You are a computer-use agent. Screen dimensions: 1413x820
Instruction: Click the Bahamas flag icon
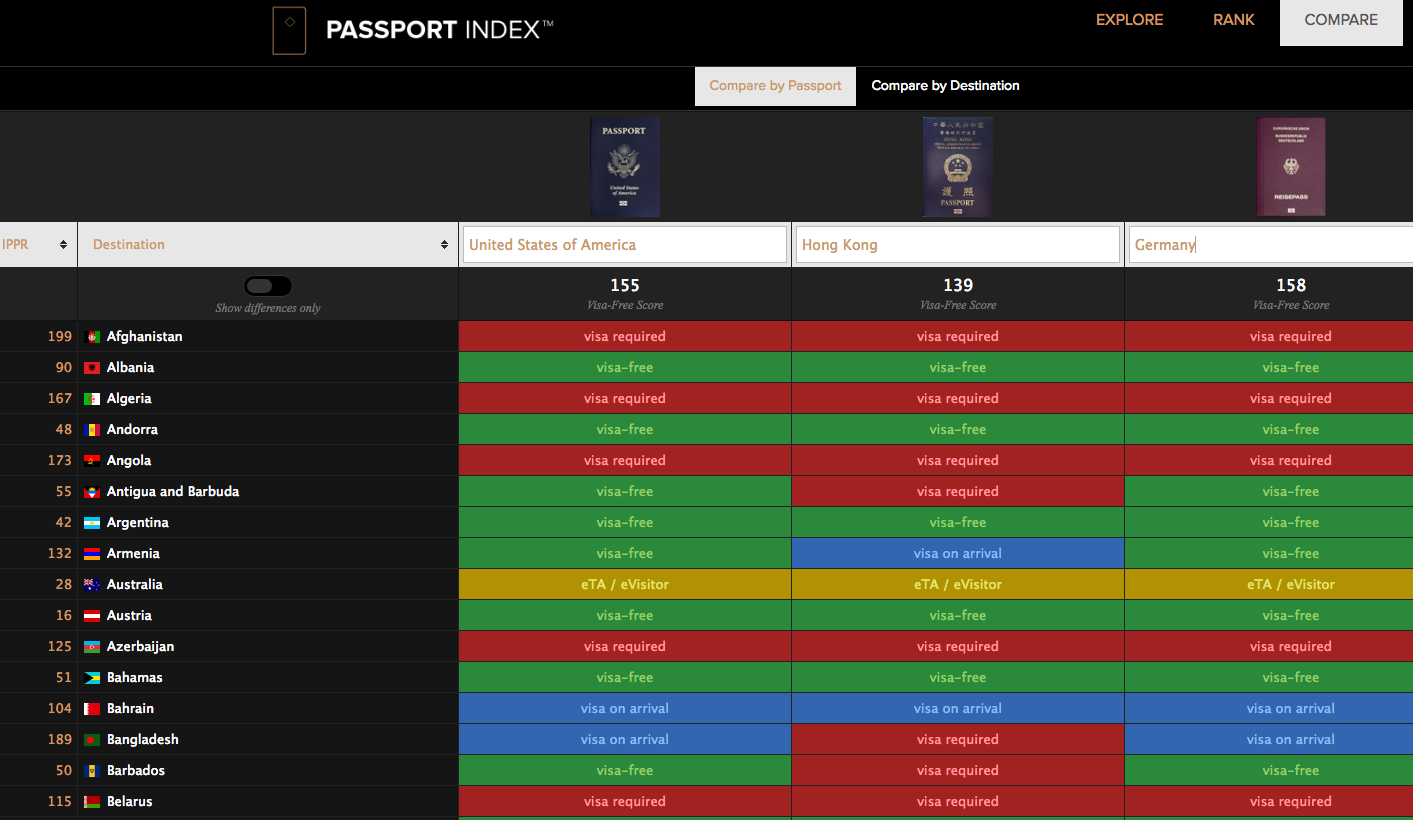(x=92, y=678)
